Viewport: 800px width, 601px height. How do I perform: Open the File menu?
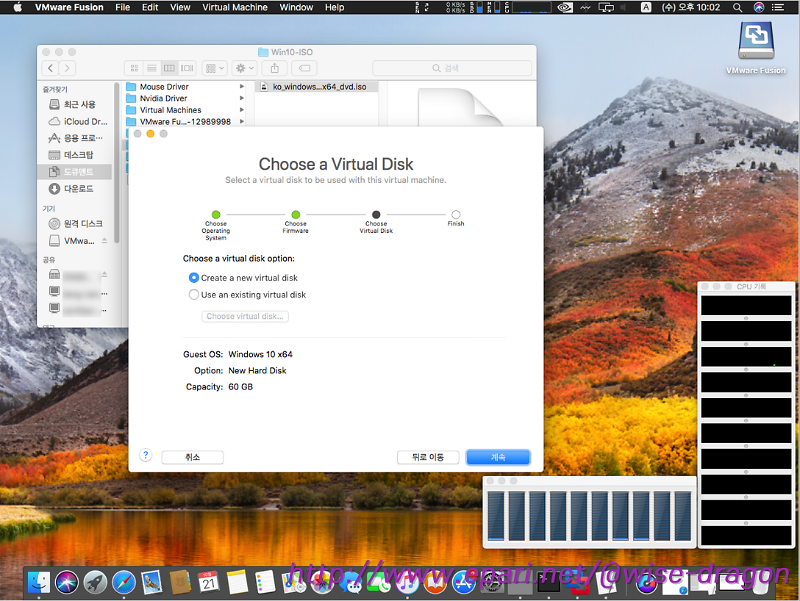coord(122,7)
